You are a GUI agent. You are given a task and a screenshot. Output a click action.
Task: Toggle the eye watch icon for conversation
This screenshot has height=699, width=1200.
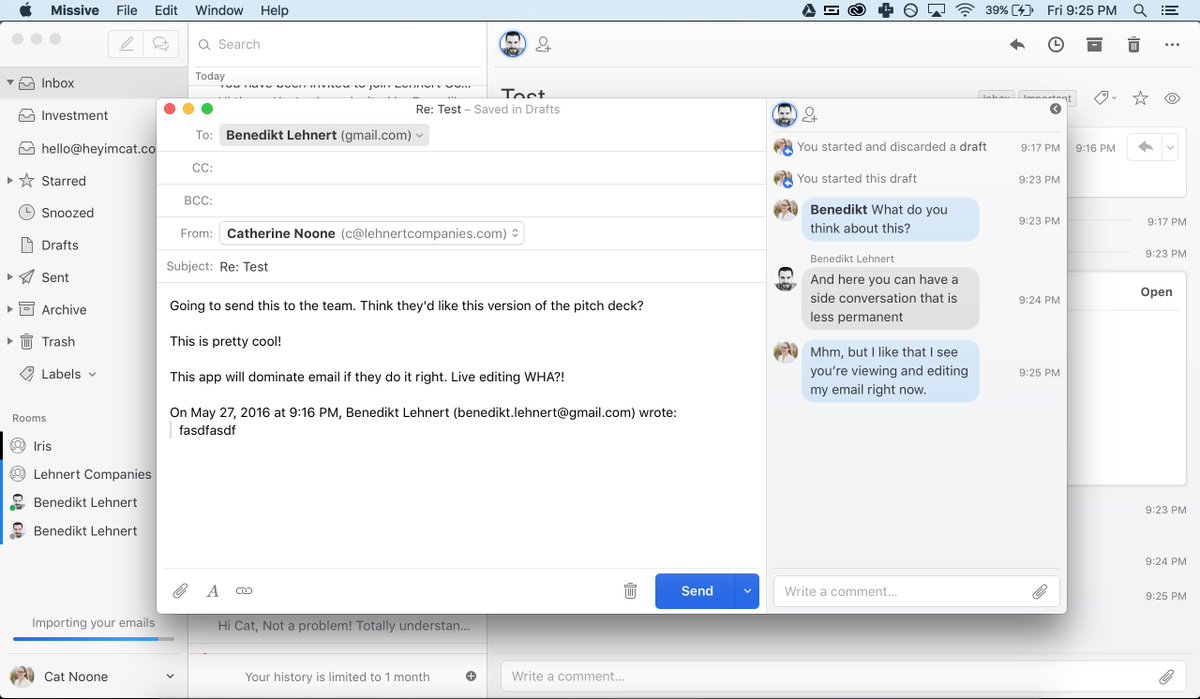1173,98
